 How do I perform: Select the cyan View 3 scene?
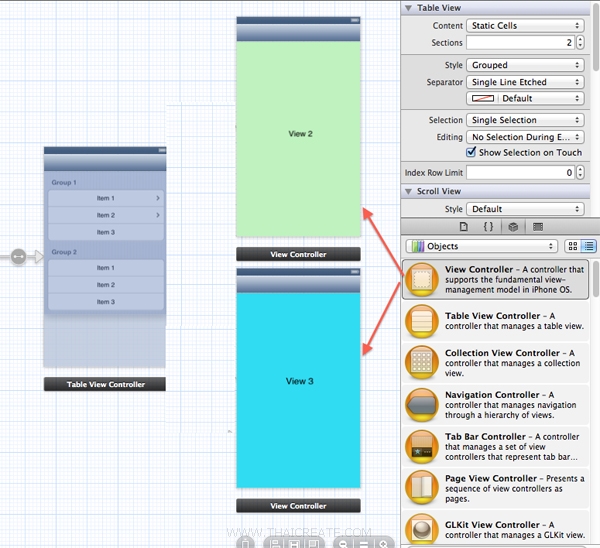coord(298,390)
